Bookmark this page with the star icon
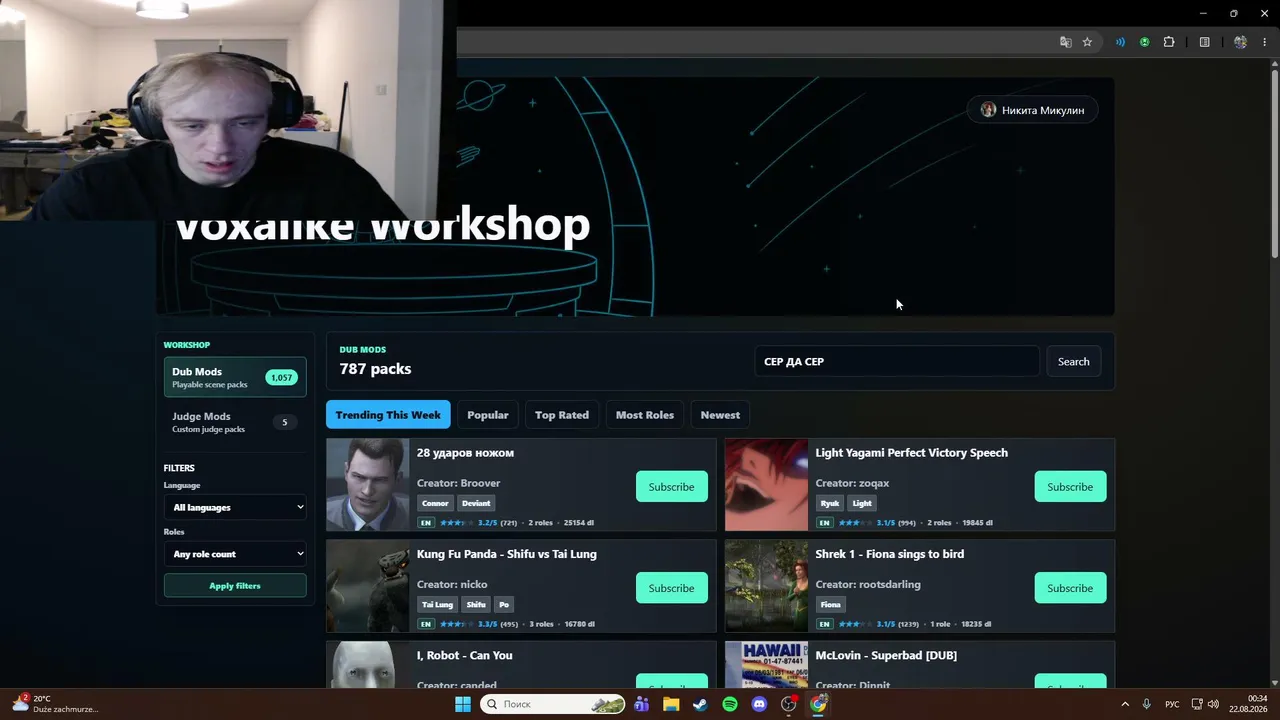Image resolution: width=1280 pixels, height=720 pixels. coord(1087,42)
